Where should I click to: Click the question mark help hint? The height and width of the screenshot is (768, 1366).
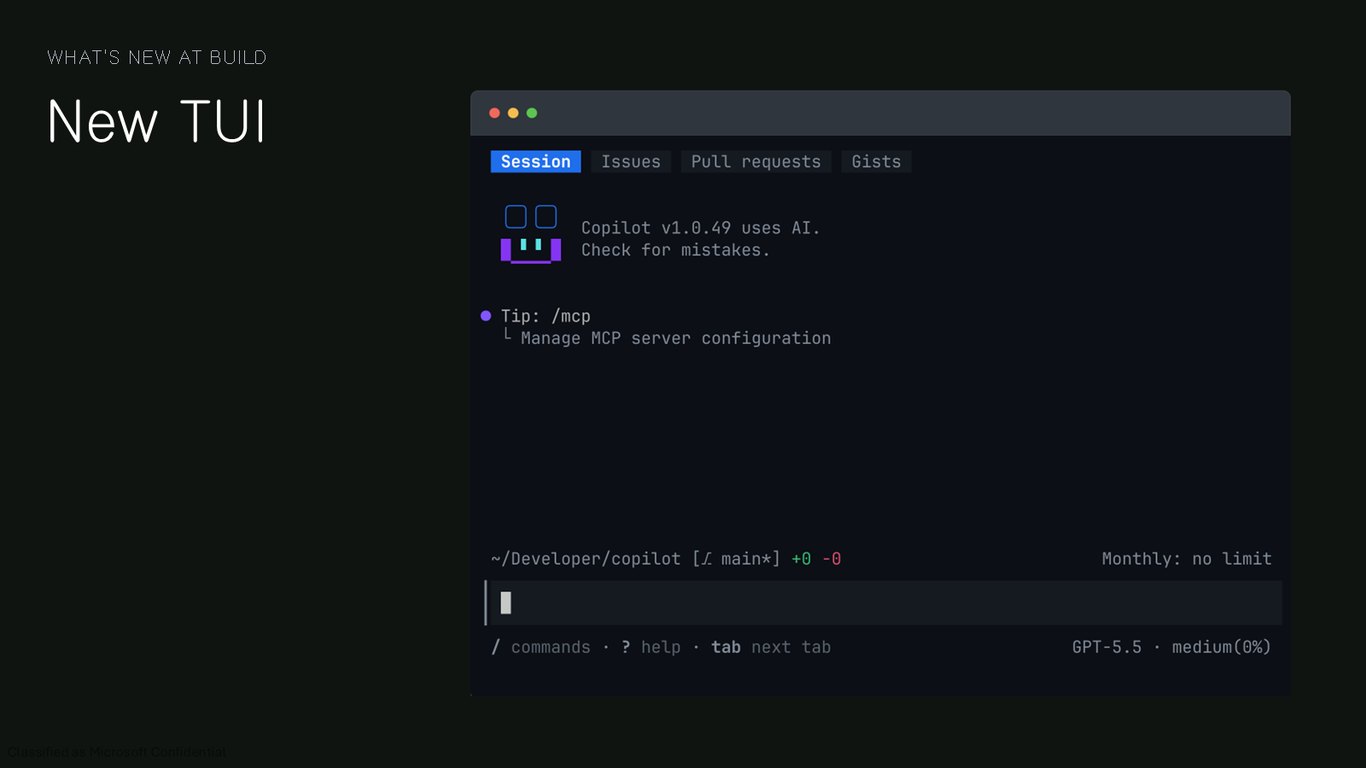point(651,647)
